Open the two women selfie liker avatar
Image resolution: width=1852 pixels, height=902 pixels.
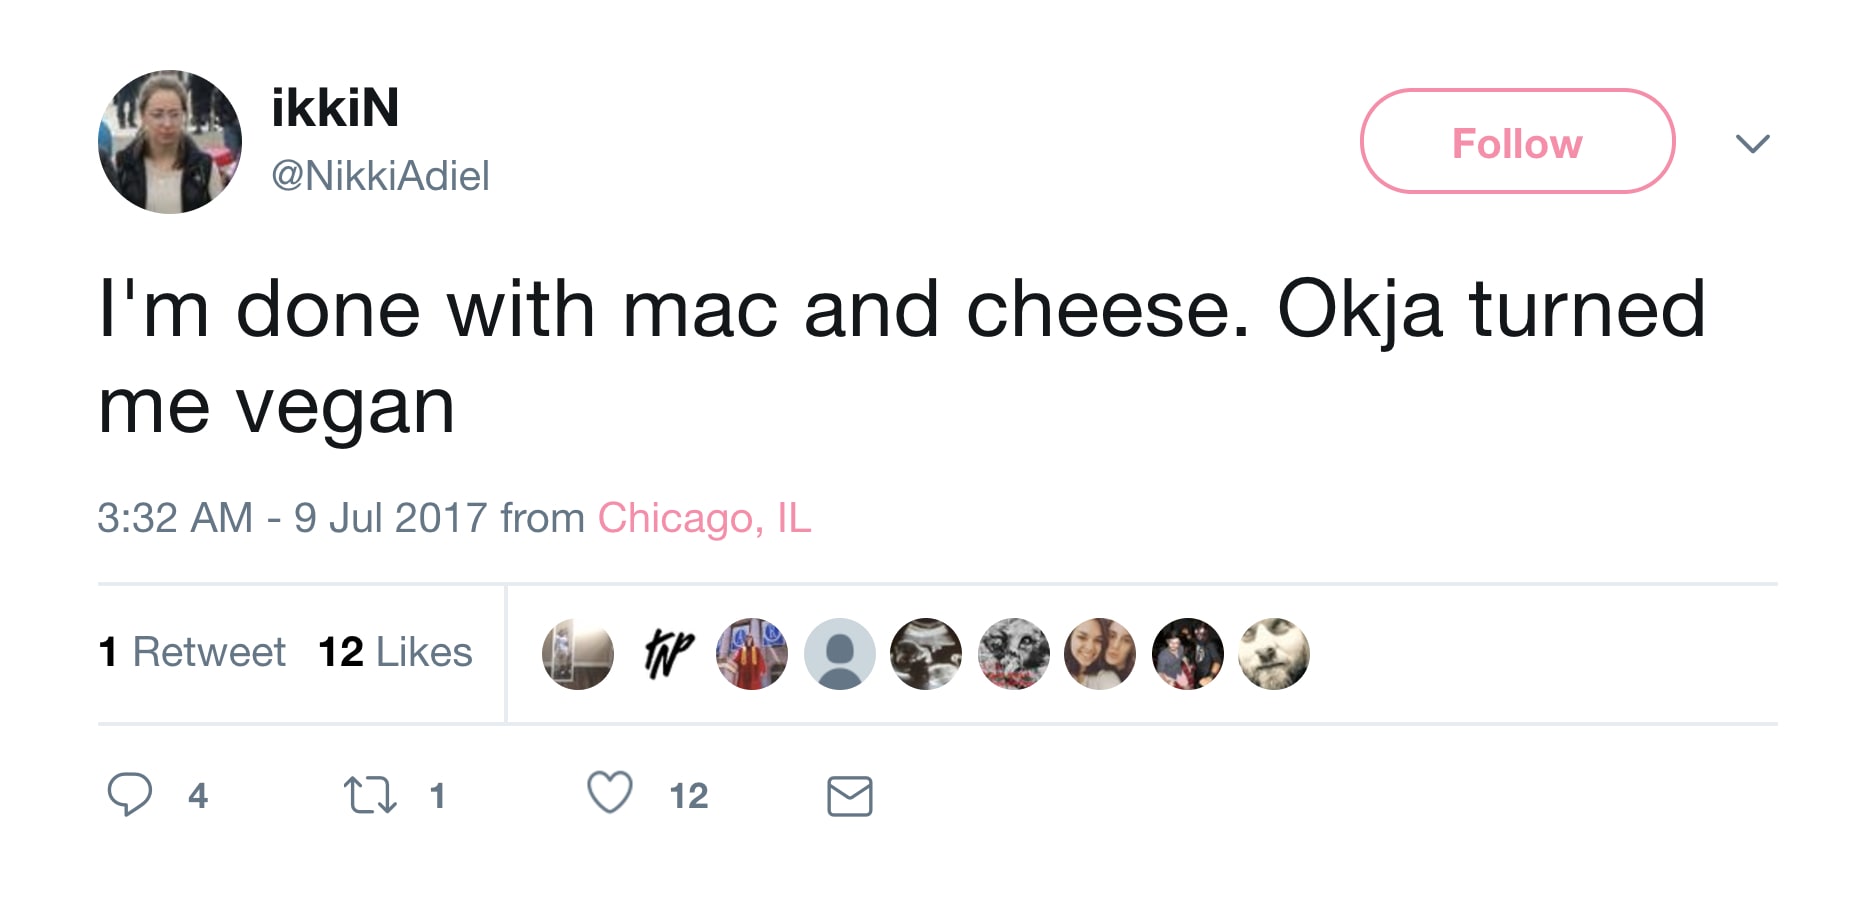click(x=1100, y=654)
